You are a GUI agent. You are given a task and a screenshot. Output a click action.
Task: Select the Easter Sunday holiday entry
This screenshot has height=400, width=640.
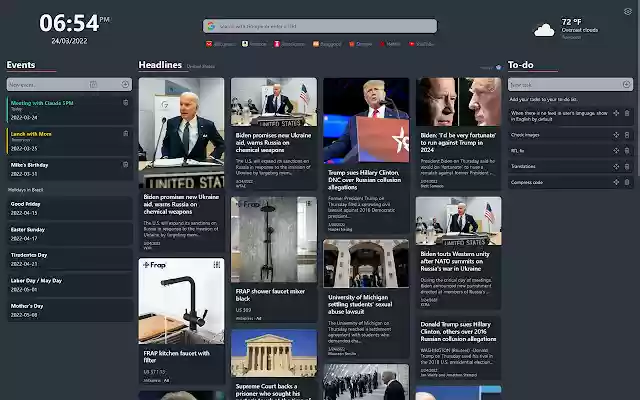(70, 234)
